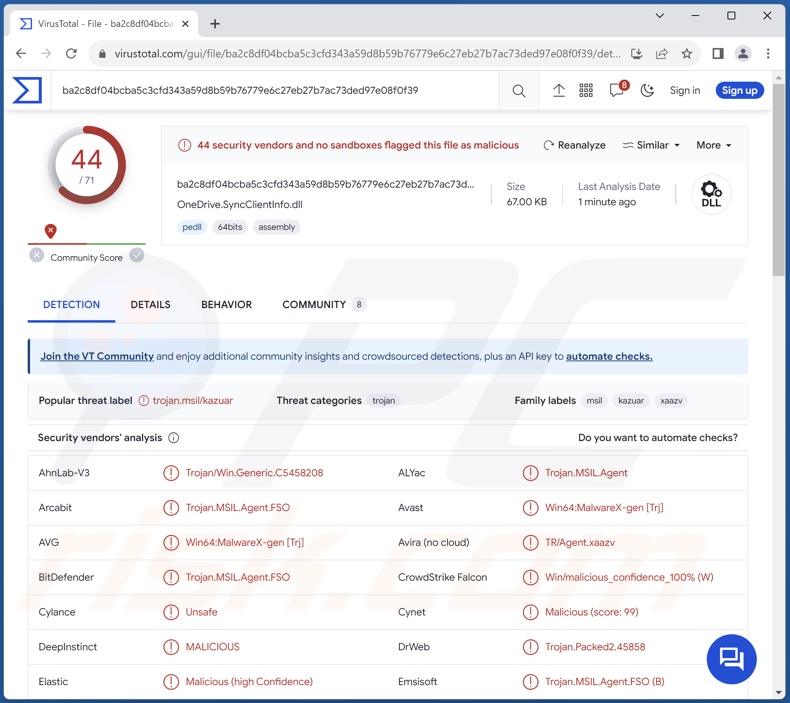Click the address bar URL
Screen dimensions: 790x703
tap(367, 54)
